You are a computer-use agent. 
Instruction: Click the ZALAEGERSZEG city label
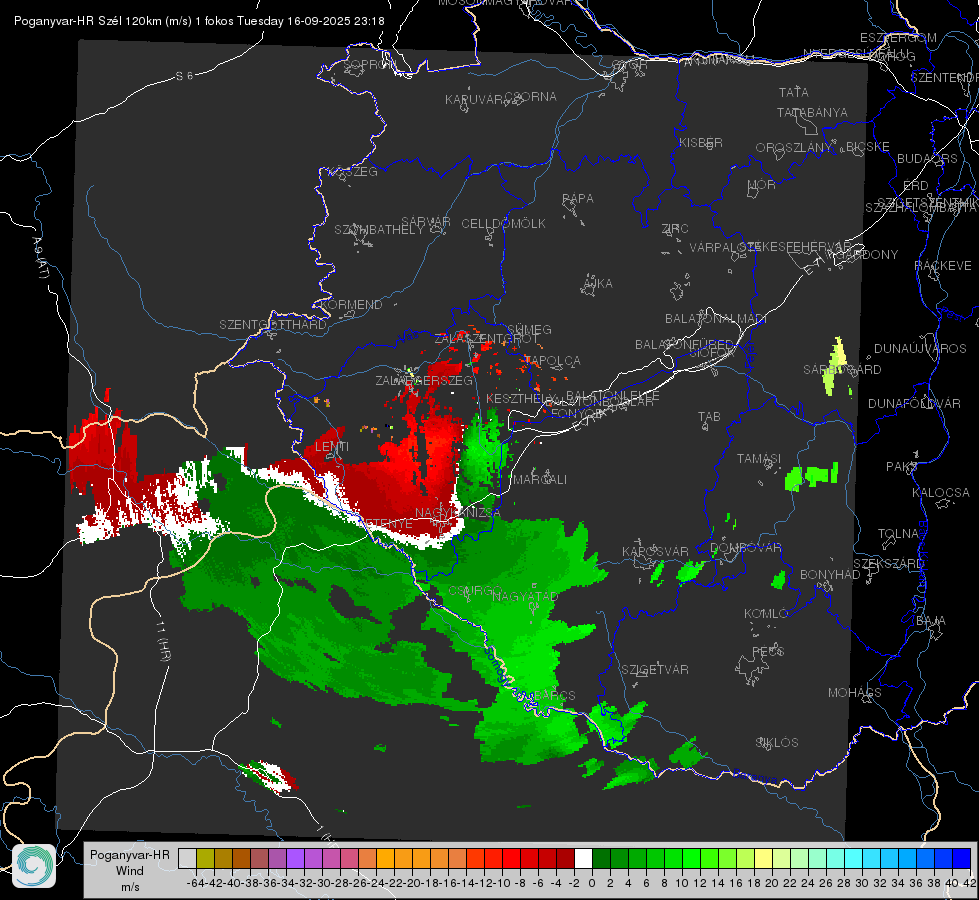[424, 380]
